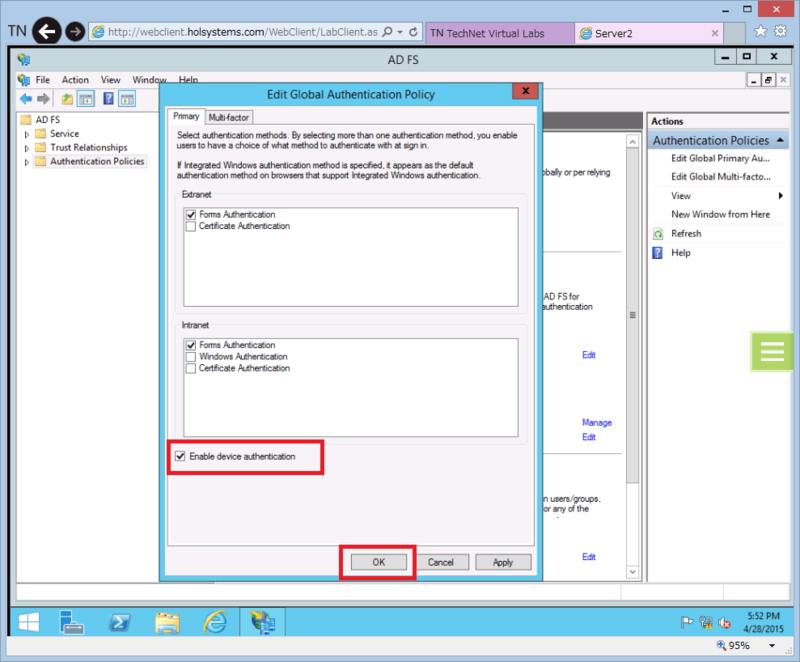
Task: Select the Primary tab
Action: point(186,116)
